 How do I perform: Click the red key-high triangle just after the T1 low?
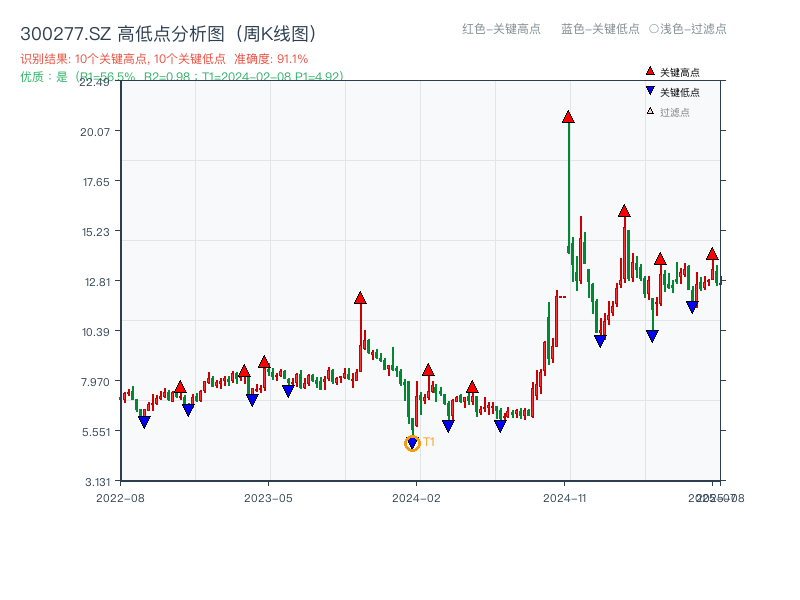coord(429,370)
